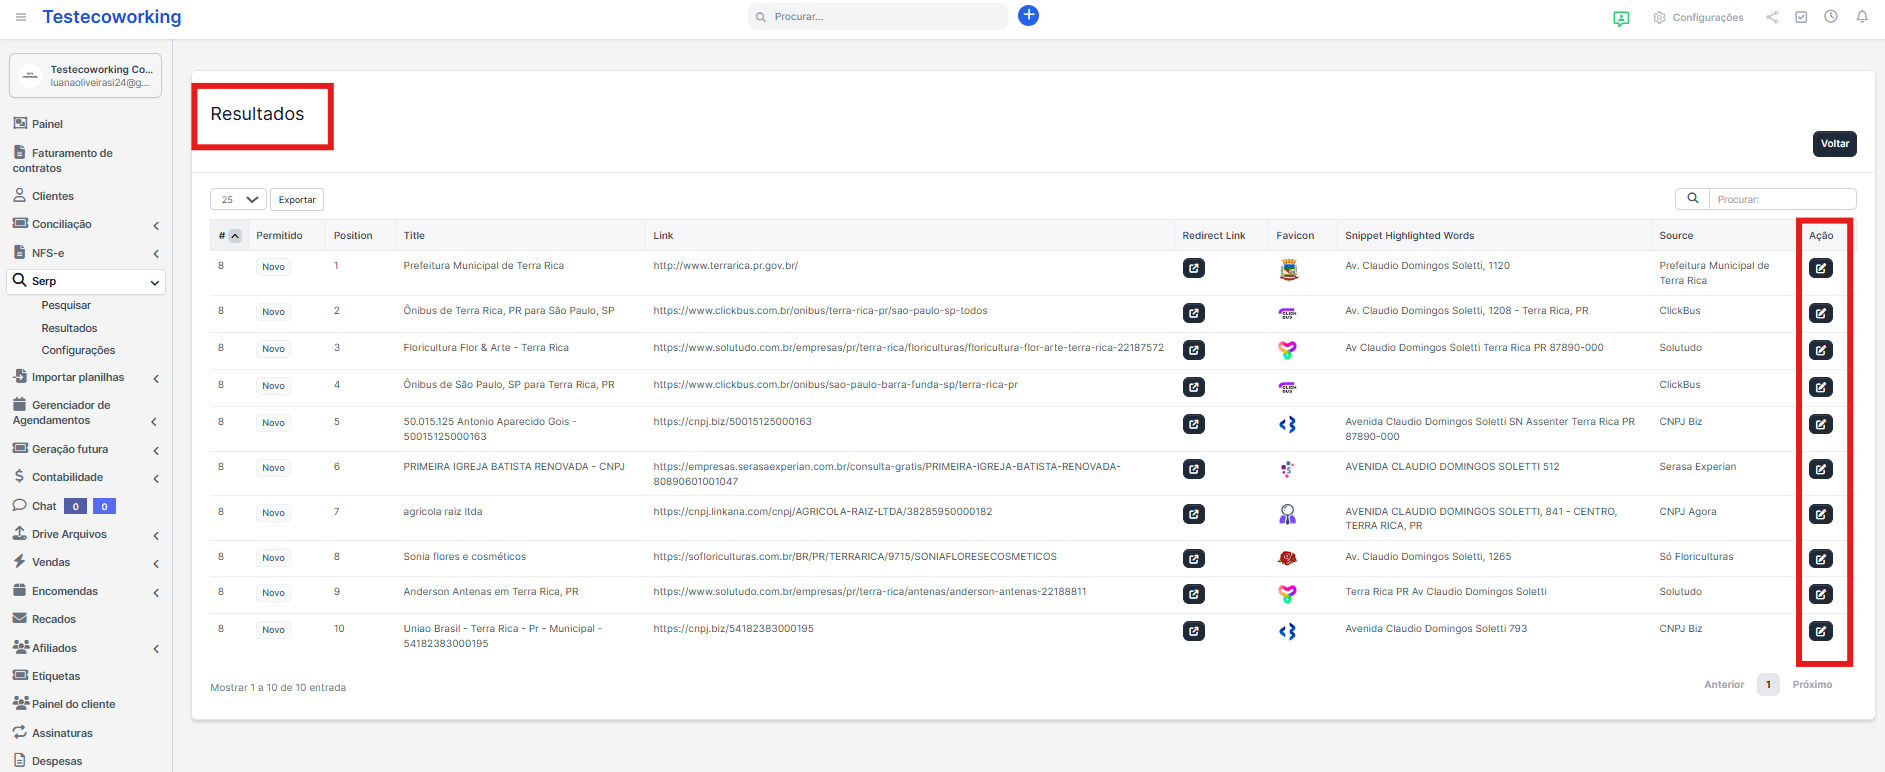The height and width of the screenshot is (772, 1885).
Task: Open the clickbus Terra Rica São Paulo link
Action: coord(820,311)
